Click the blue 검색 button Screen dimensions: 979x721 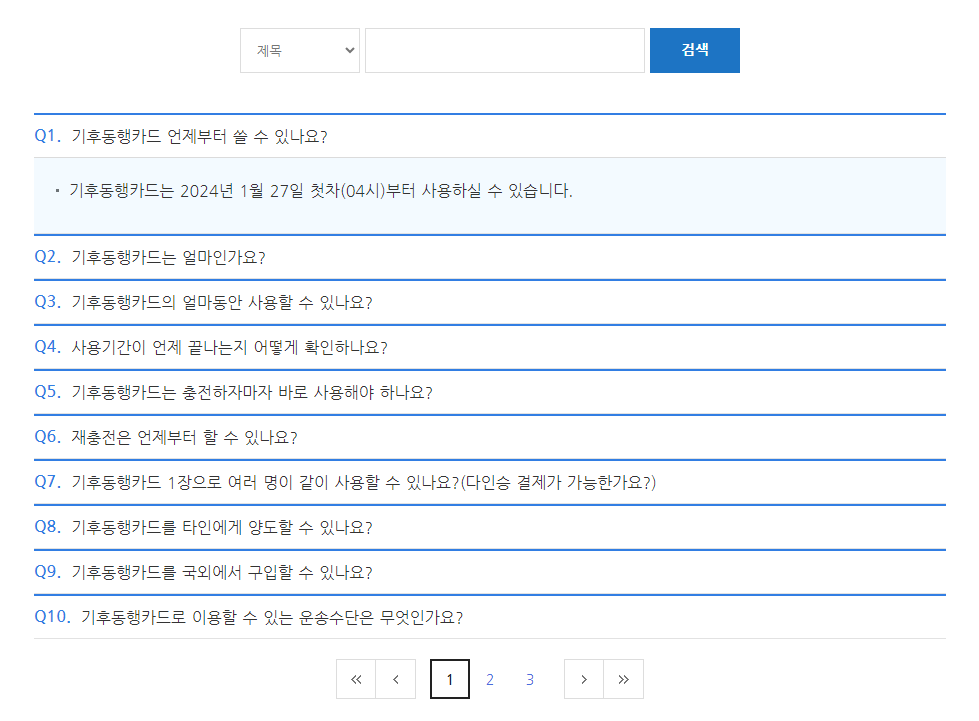click(x=694, y=51)
